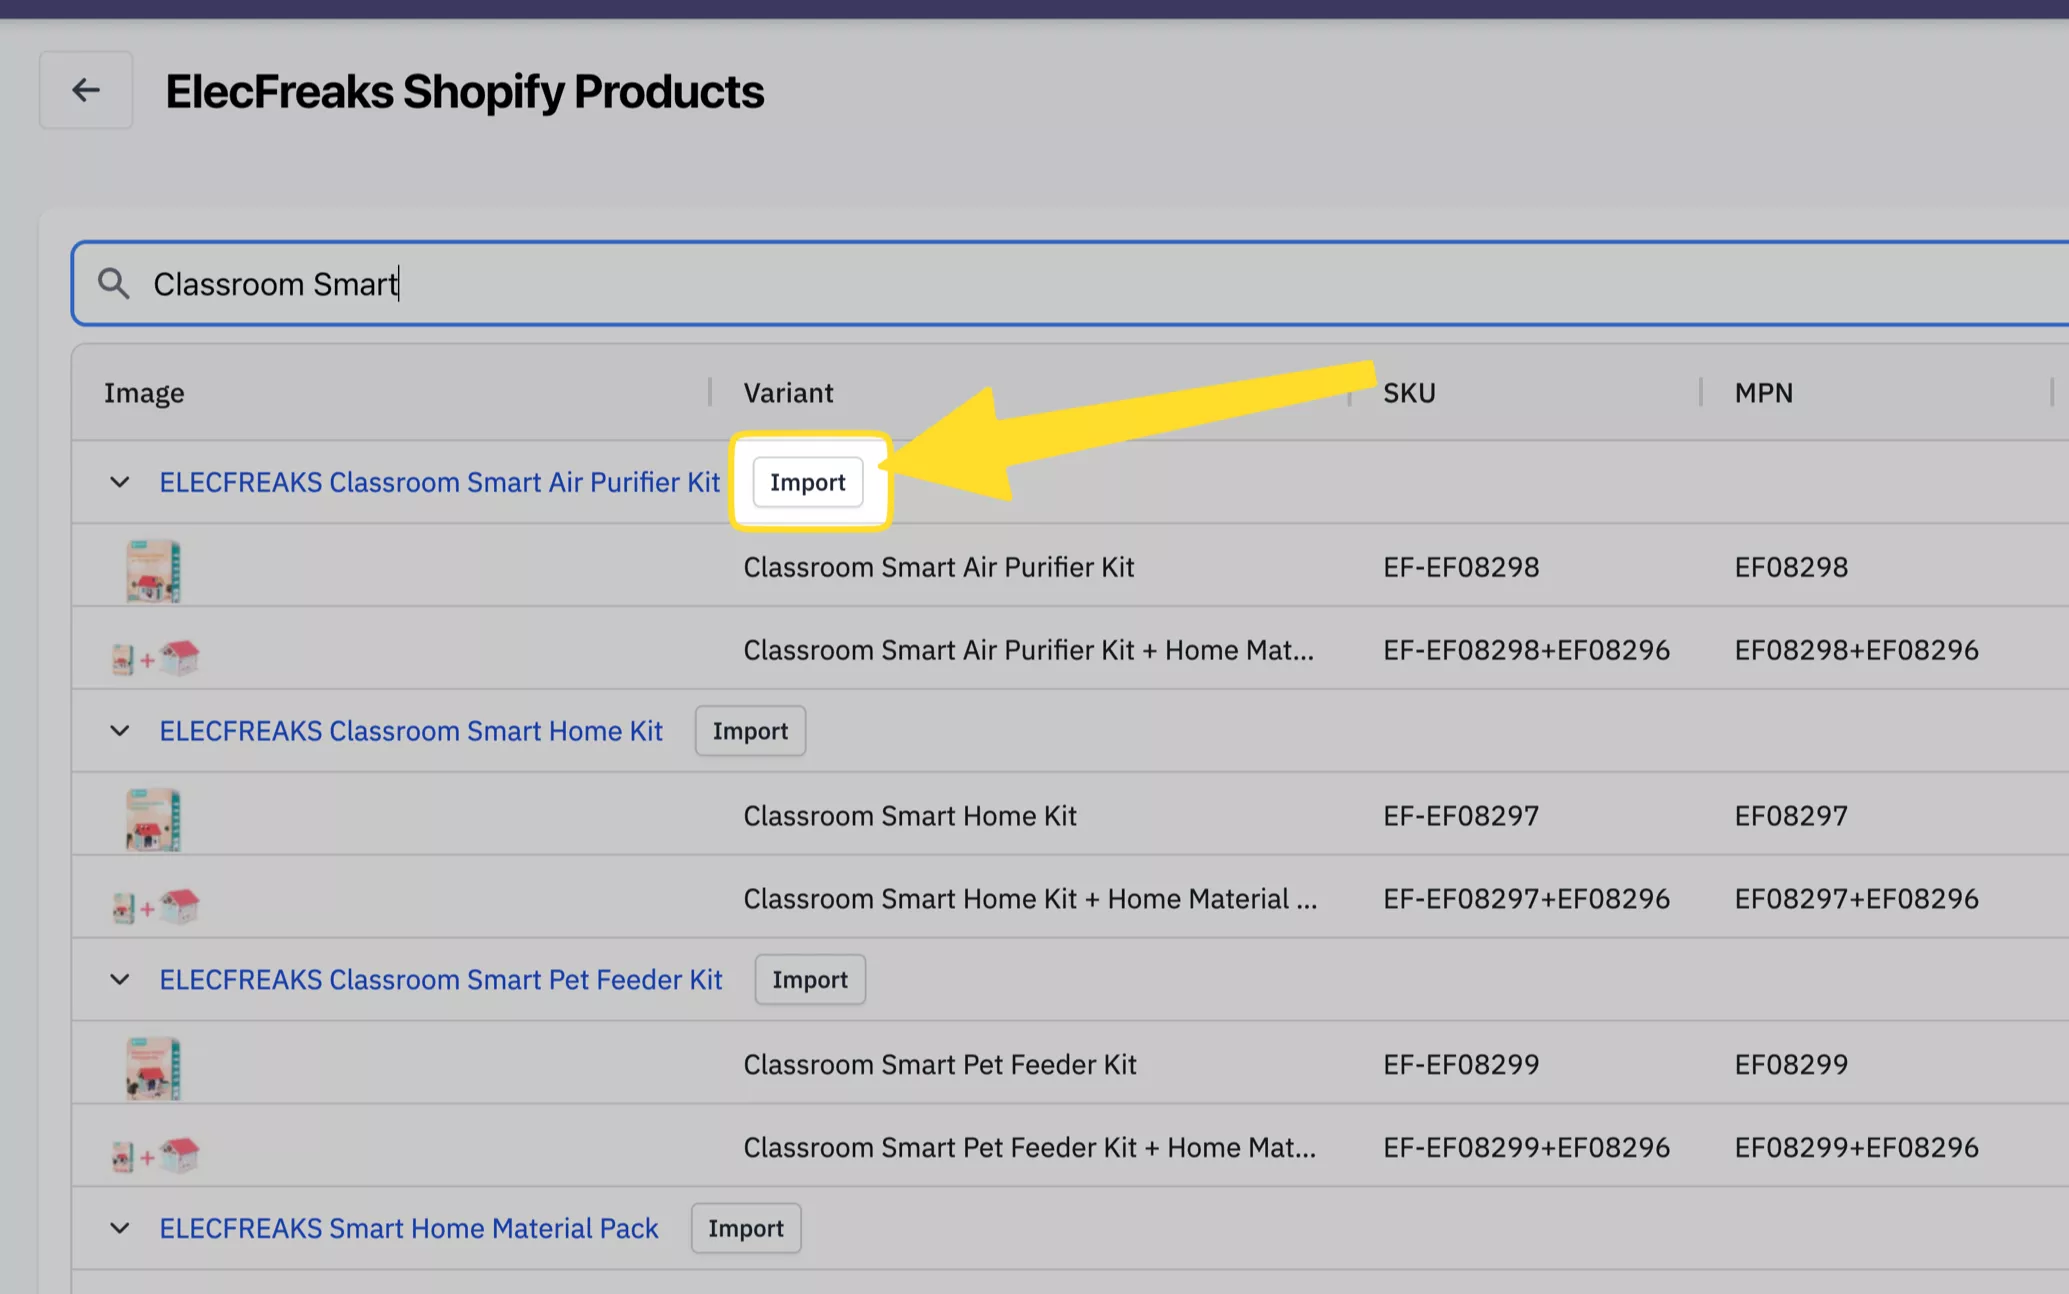Click MPN value EF08299
This screenshot has width=2069, height=1294.
click(1791, 1064)
